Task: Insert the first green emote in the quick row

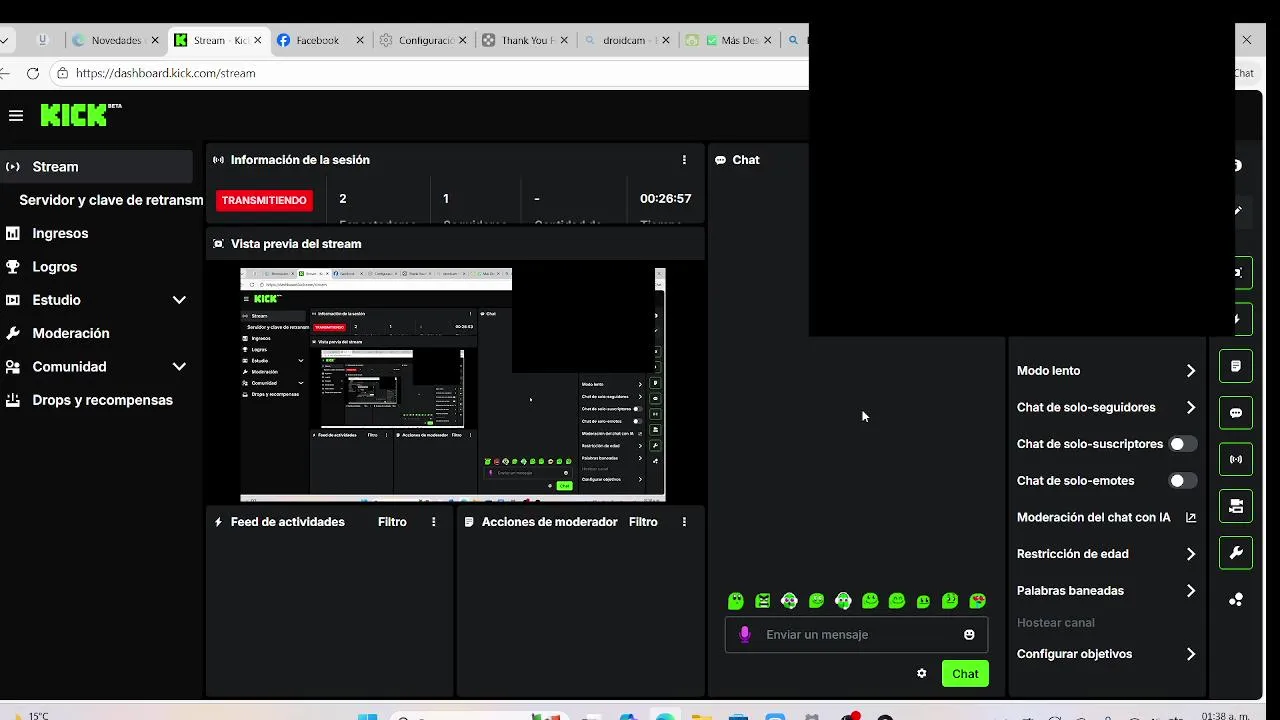Action: point(736,601)
